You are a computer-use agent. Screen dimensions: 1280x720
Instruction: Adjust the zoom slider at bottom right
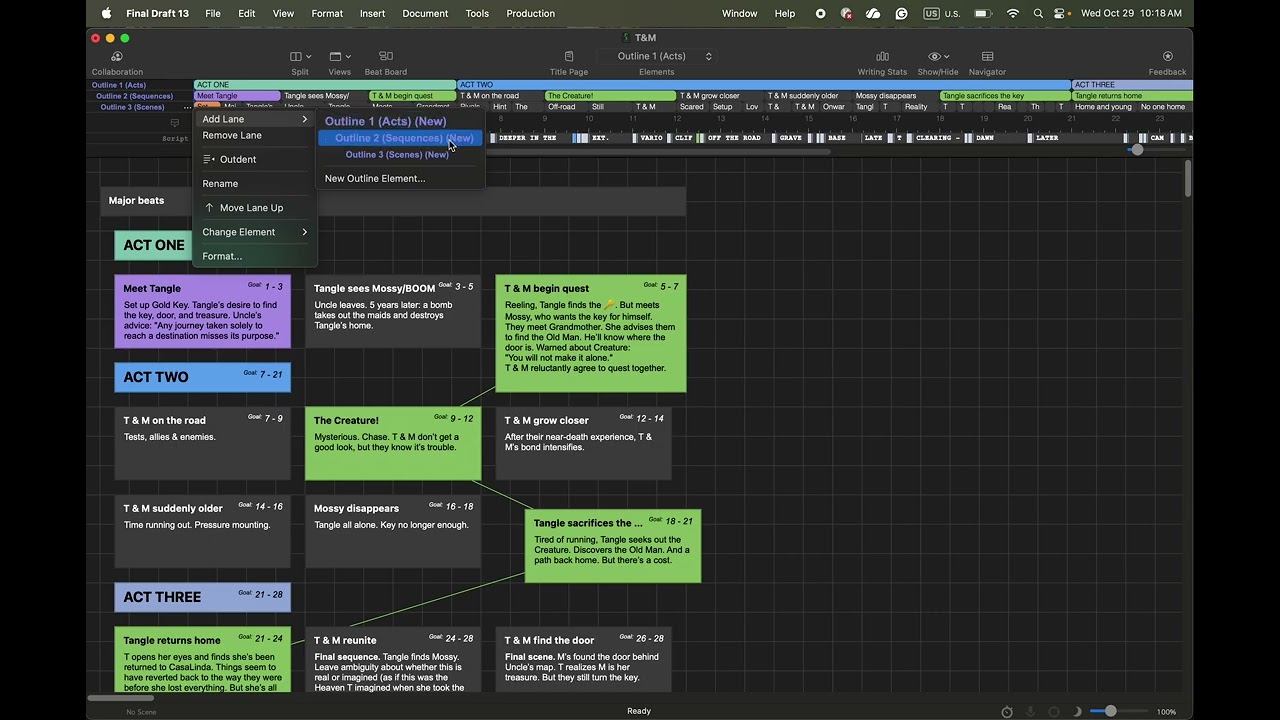tap(1110, 711)
